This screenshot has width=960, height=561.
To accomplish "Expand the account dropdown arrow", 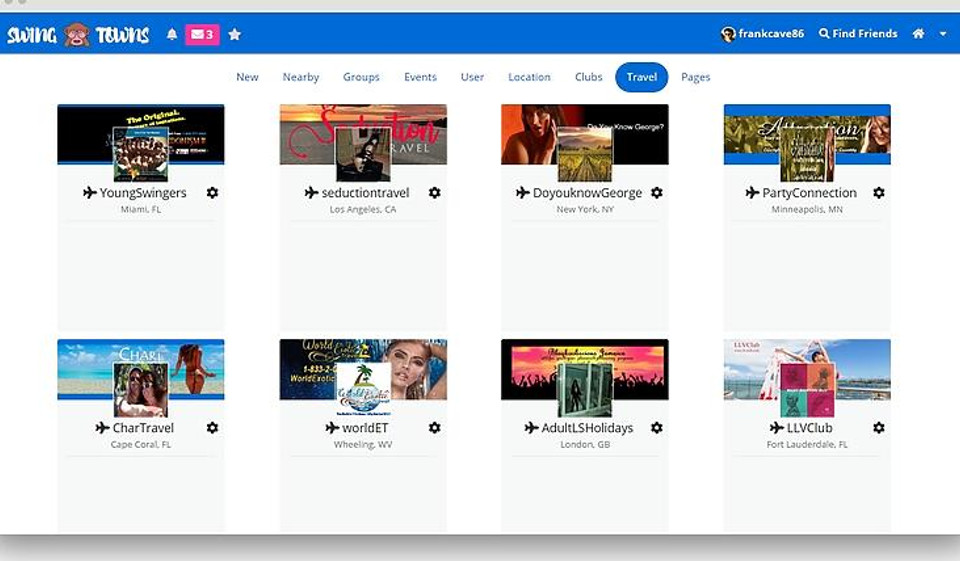I will pos(943,34).
